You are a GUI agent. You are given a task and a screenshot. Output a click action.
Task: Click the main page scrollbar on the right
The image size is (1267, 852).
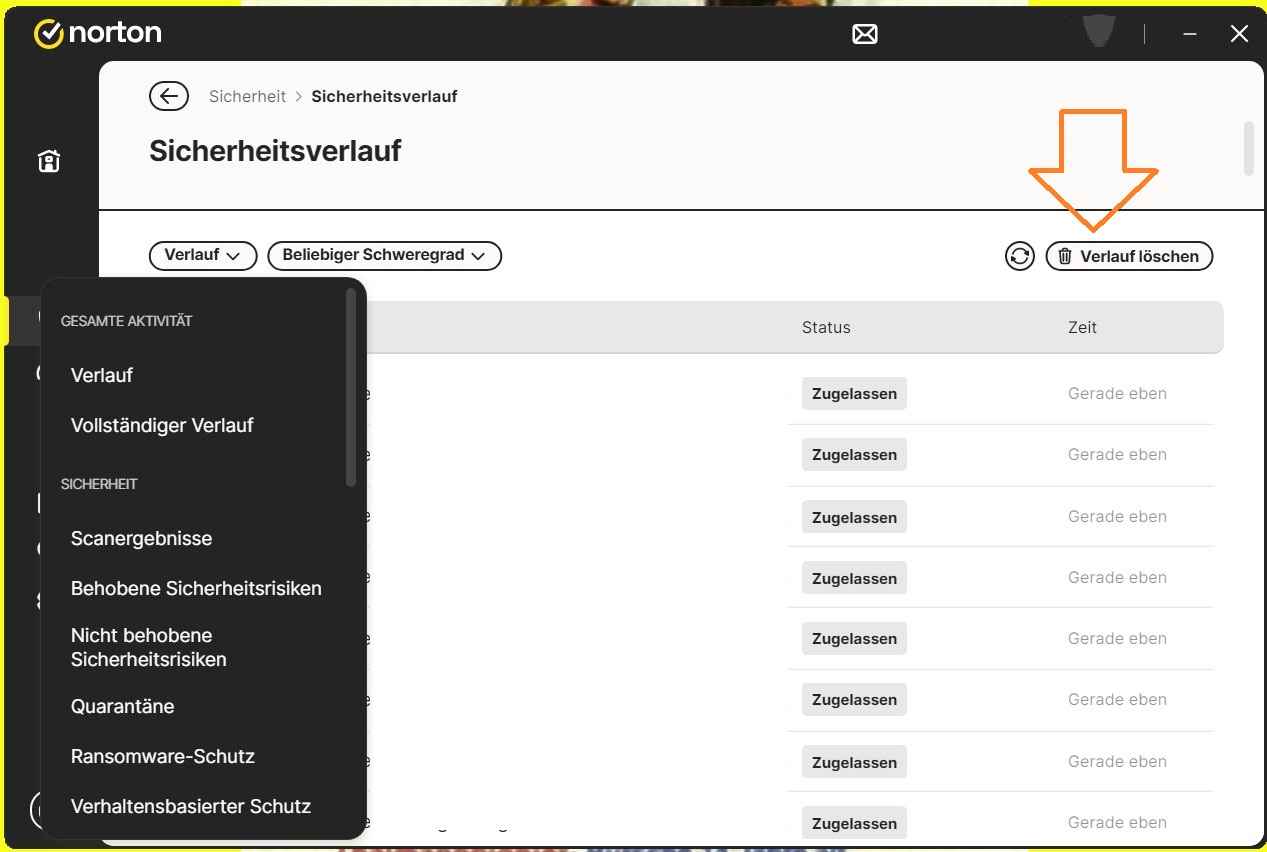click(x=1247, y=148)
